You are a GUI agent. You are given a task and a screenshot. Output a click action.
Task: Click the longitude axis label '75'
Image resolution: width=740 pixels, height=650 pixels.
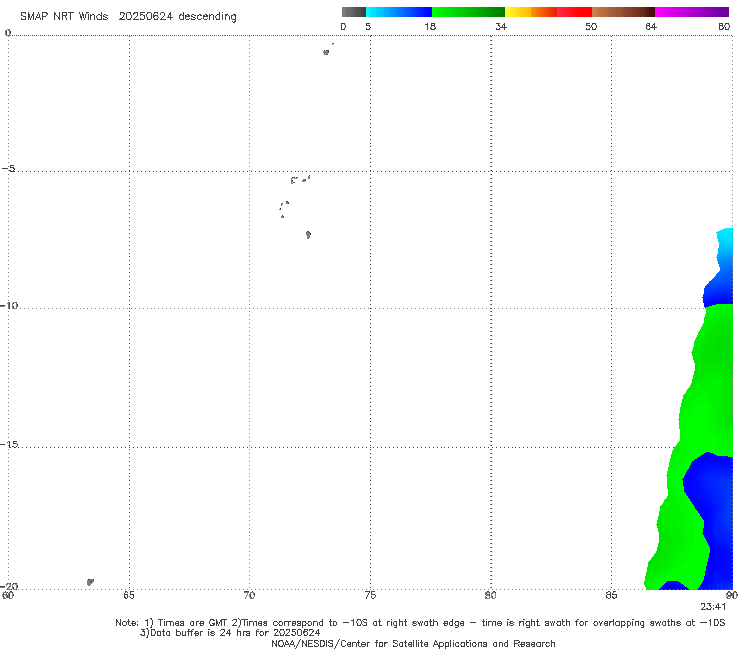coord(370,595)
